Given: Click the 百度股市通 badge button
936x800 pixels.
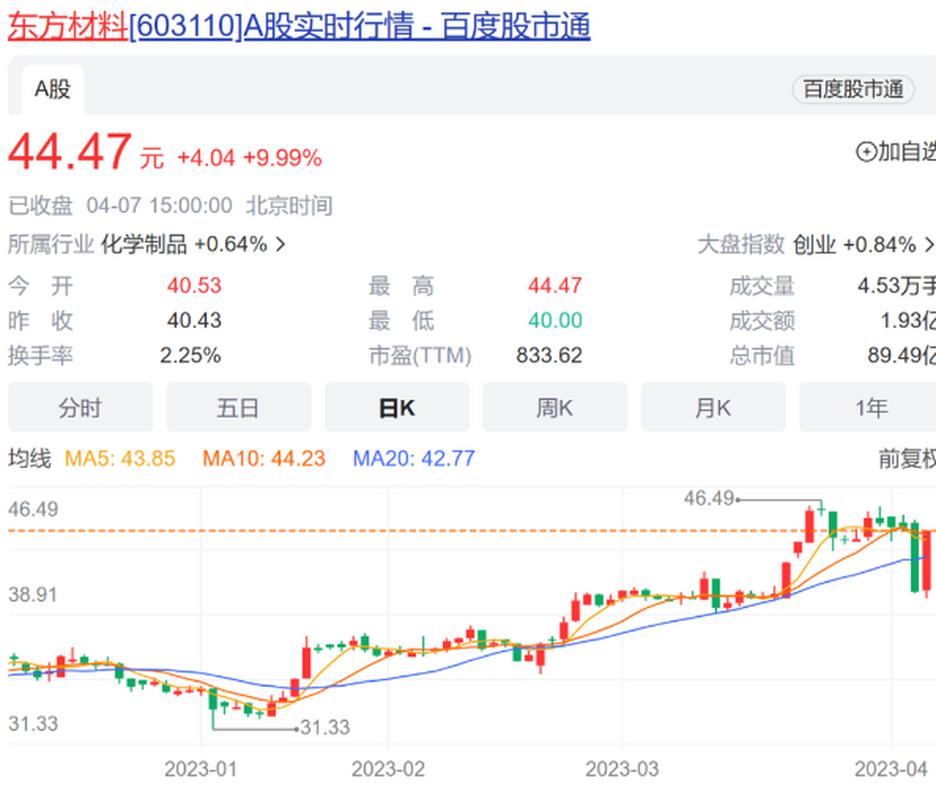Looking at the screenshot, I should pos(853,90).
